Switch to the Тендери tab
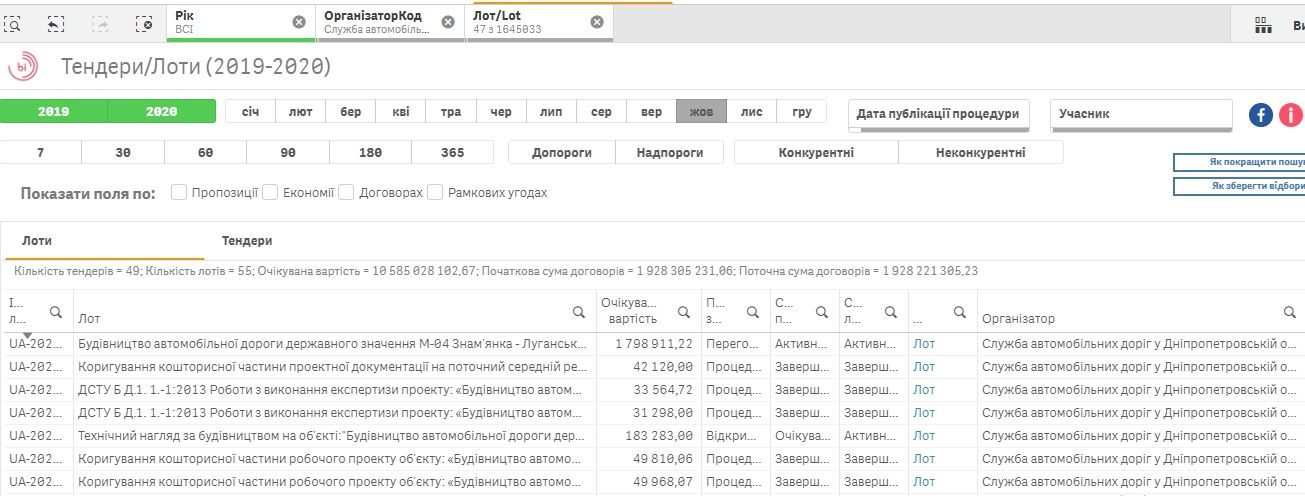The height and width of the screenshot is (496, 1305). (x=247, y=241)
